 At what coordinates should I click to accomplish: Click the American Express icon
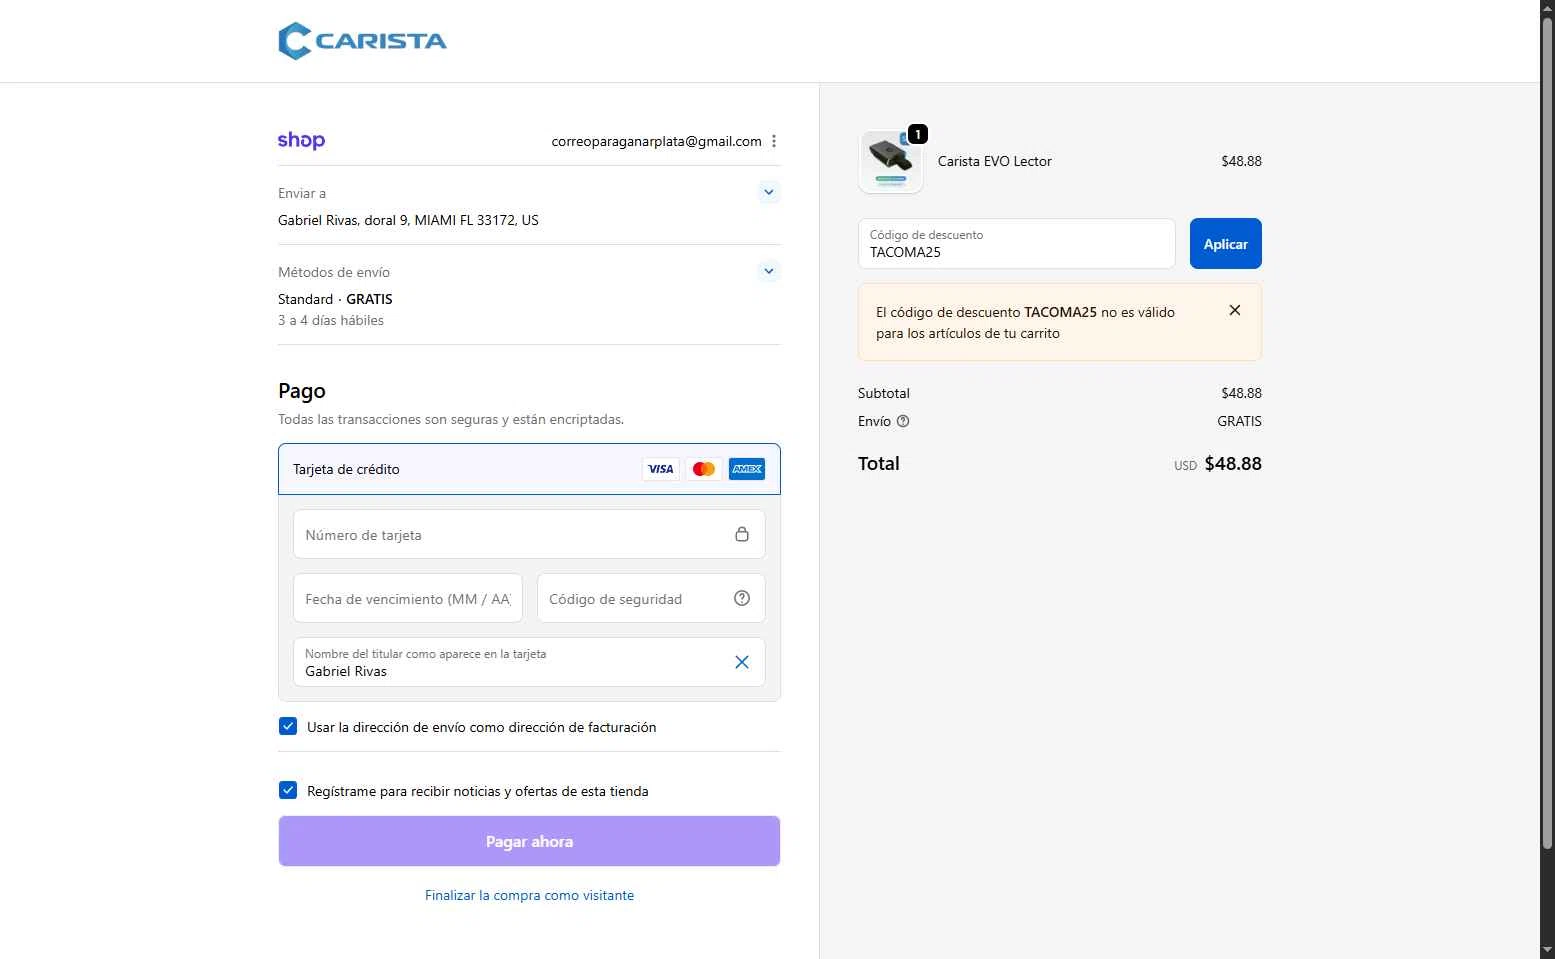coord(747,469)
